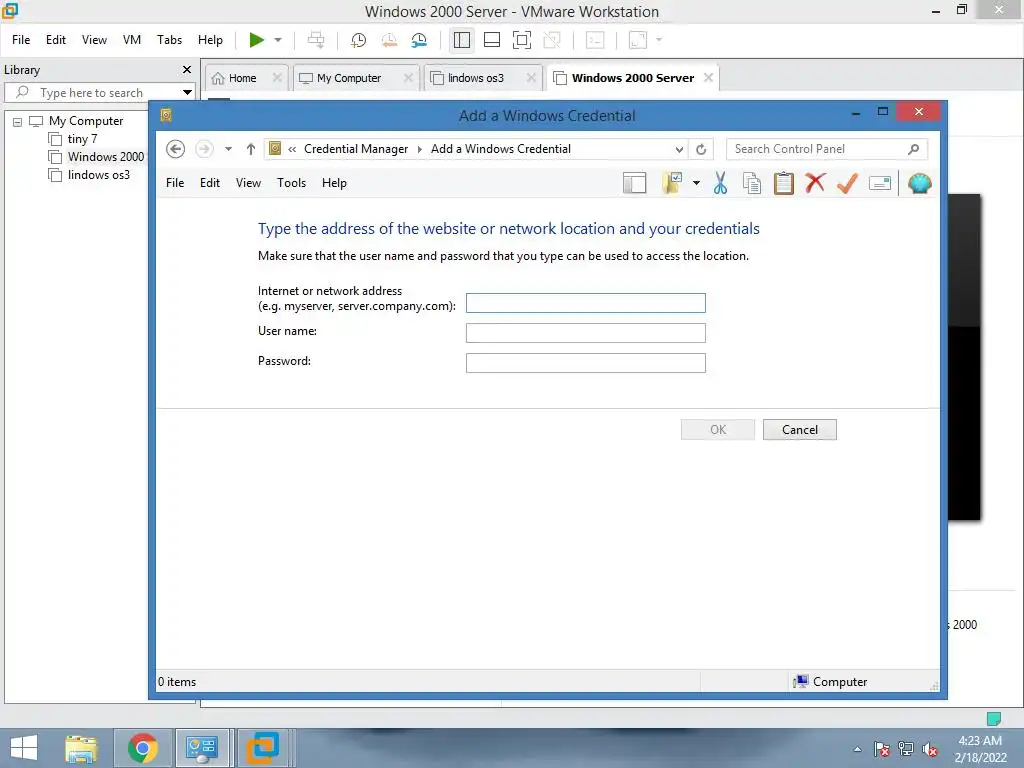Click the red X Delete icon
1024x768 pixels.
[815, 184]
